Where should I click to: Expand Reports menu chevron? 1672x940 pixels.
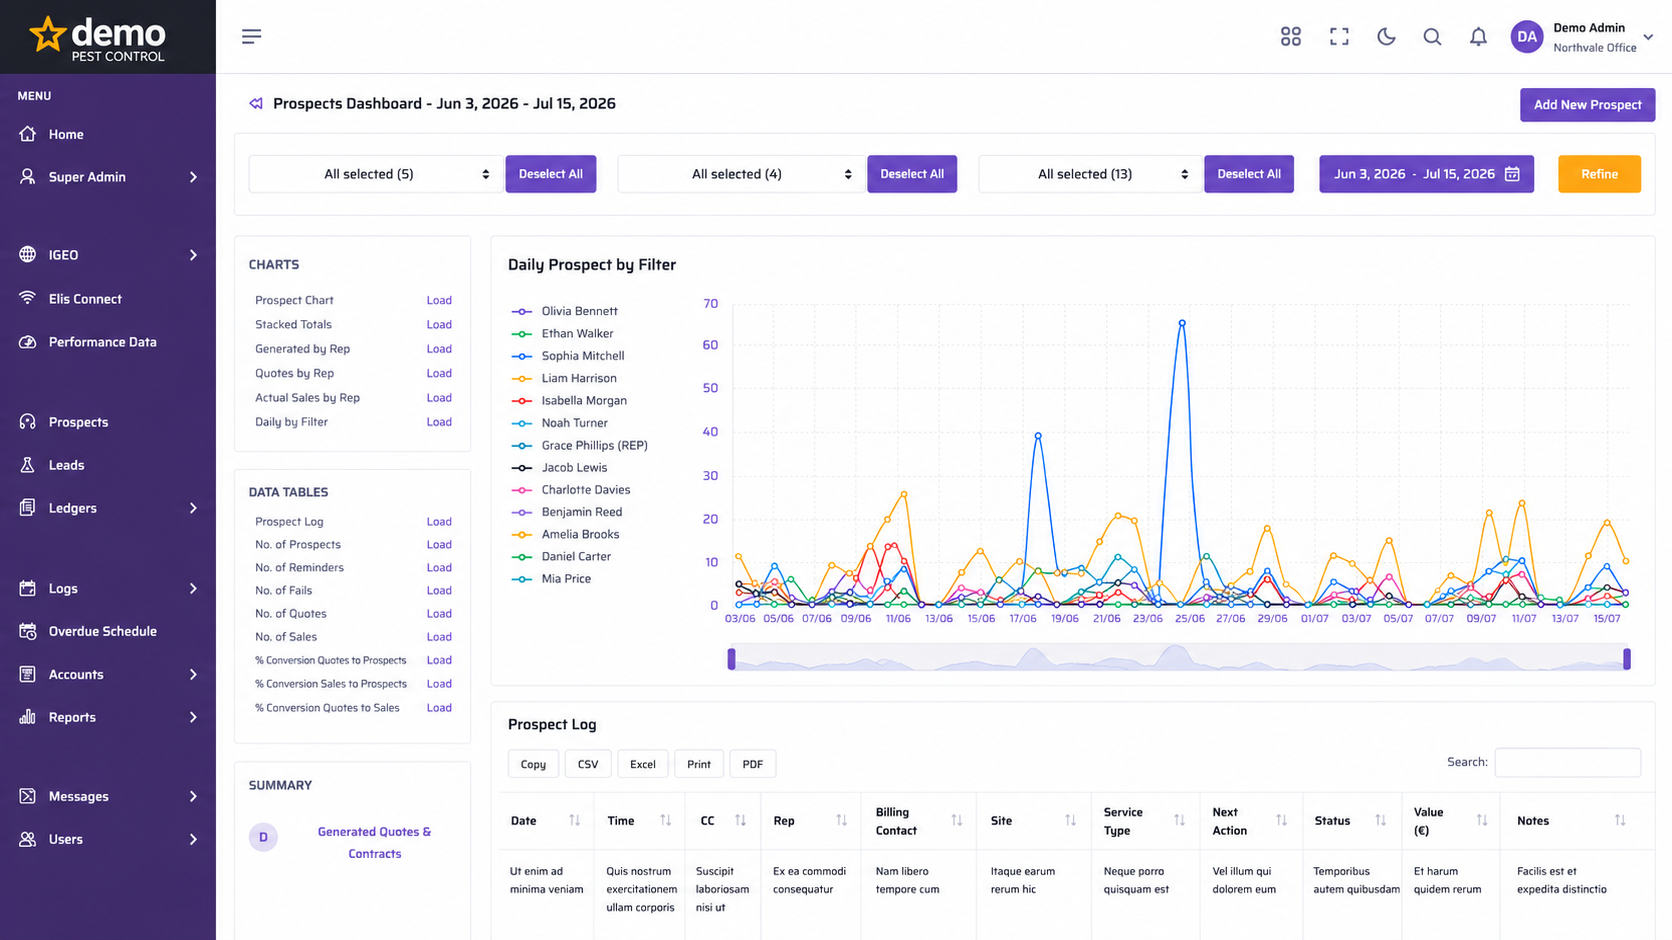coord(193,718)
